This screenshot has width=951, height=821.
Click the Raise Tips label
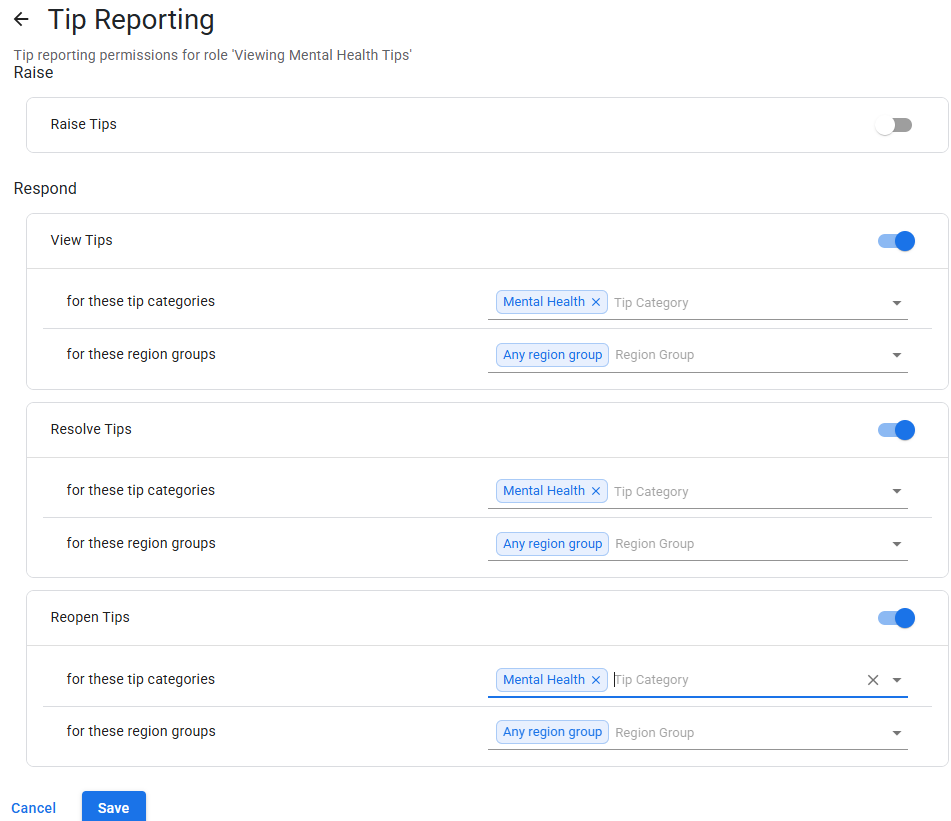[x=84, y=124]
